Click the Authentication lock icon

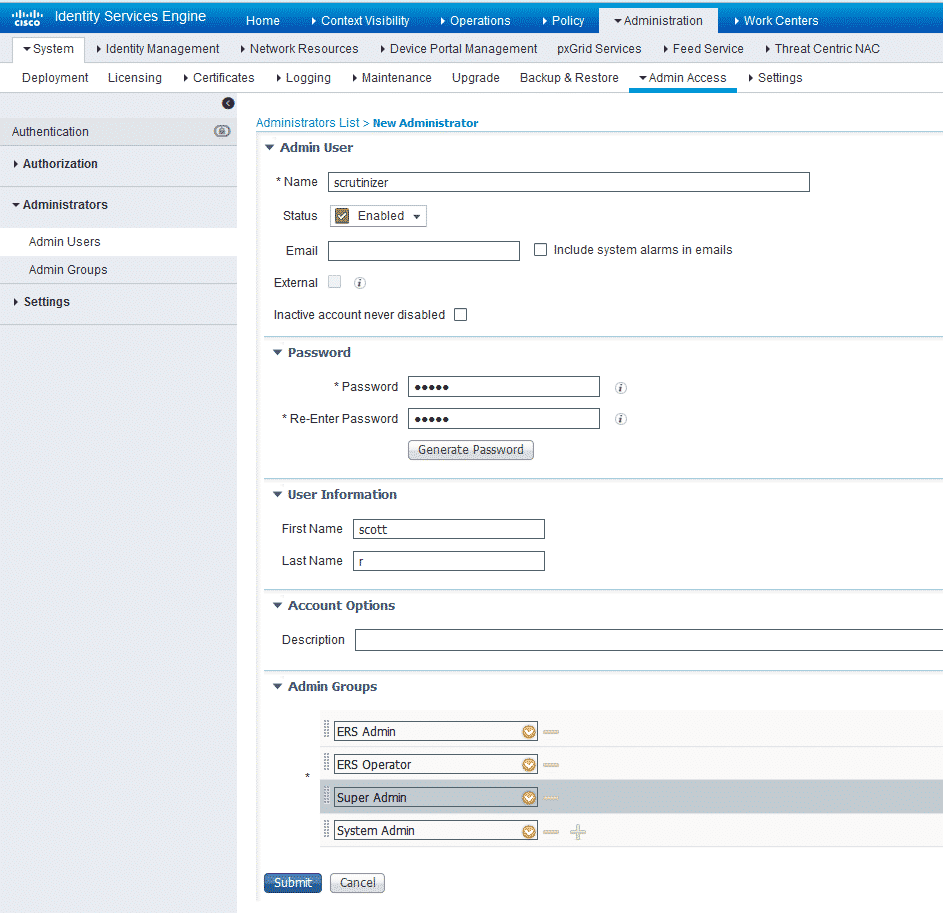[x=222, y=131]
